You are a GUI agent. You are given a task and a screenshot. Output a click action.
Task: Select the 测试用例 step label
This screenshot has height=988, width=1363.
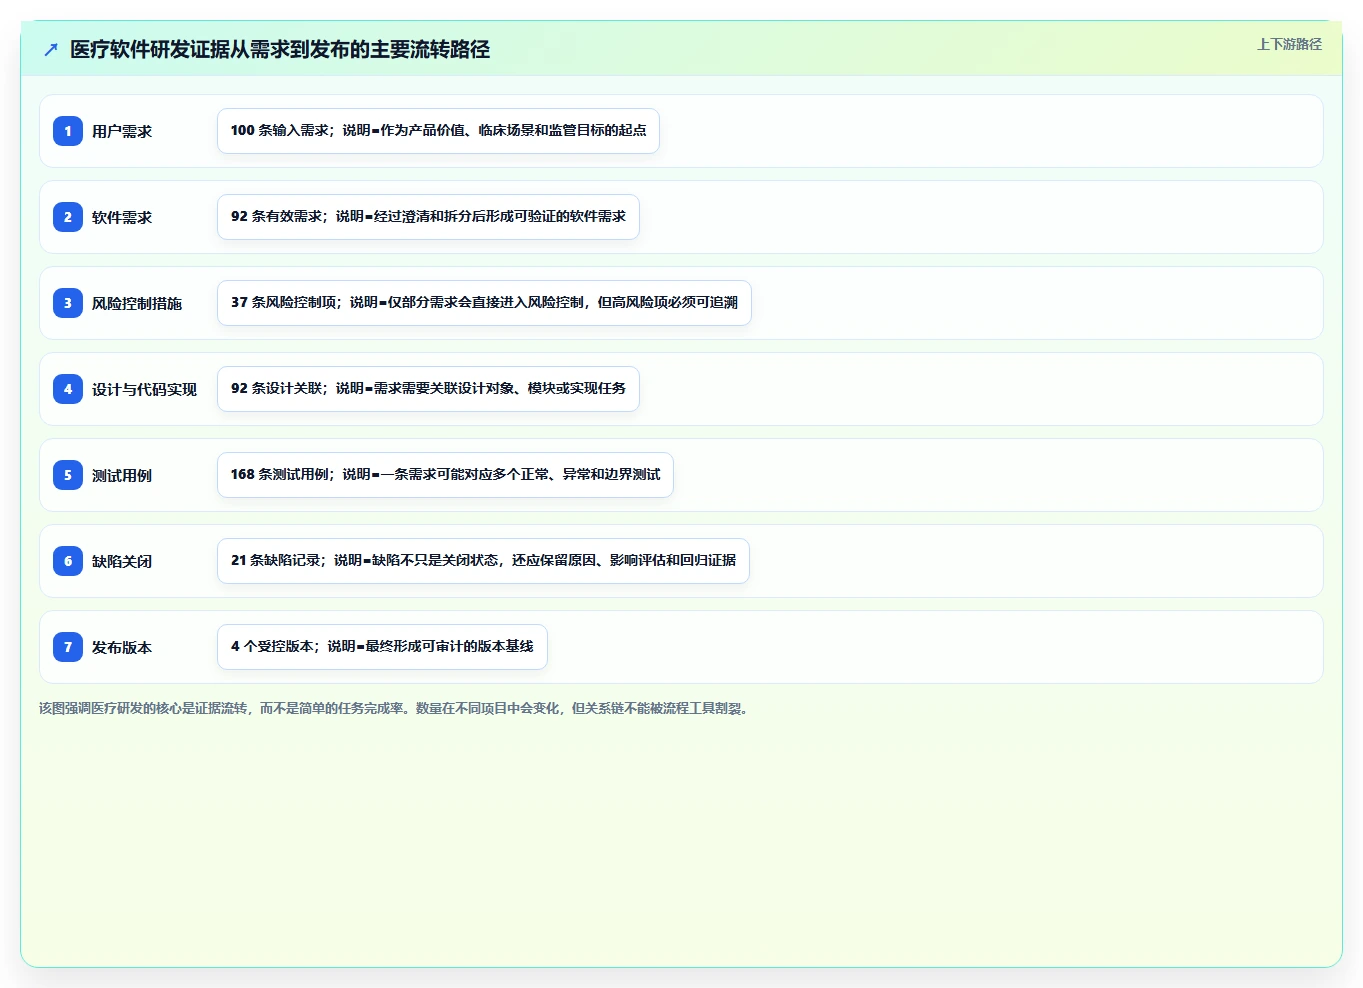(x=122, y=475)
